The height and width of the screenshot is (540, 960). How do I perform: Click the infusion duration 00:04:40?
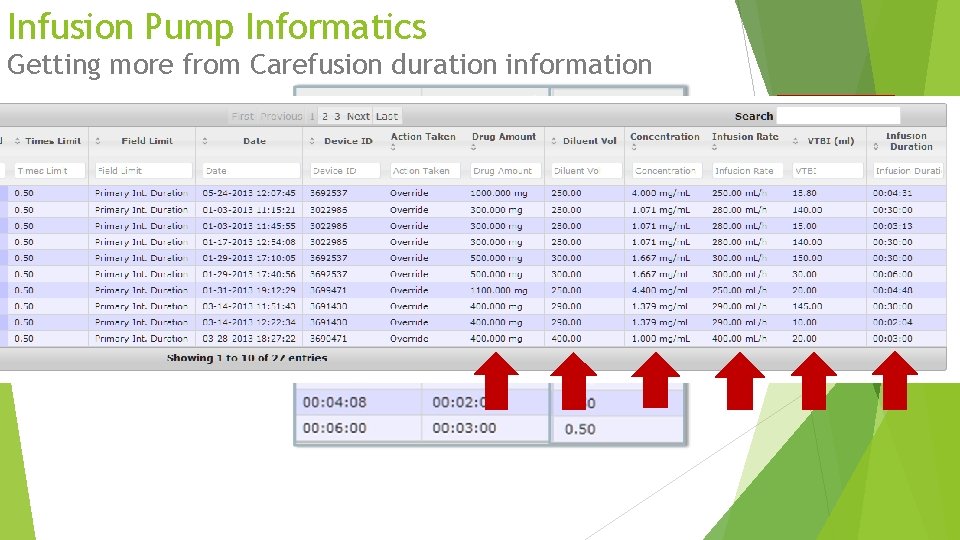point(892,290)
